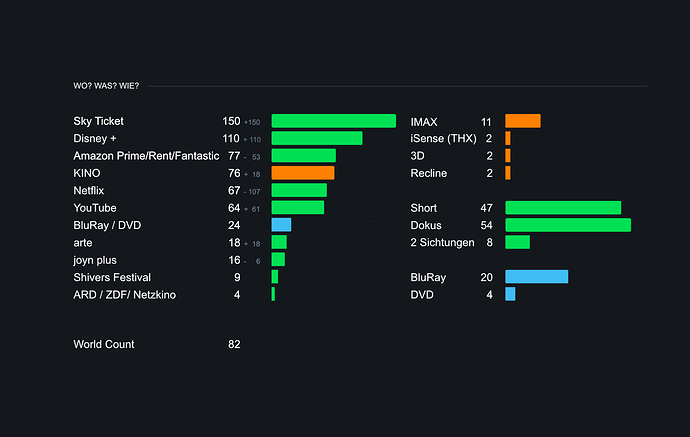
Task: Click the BluRay / DVD label
Action: (x=107, y=225)
